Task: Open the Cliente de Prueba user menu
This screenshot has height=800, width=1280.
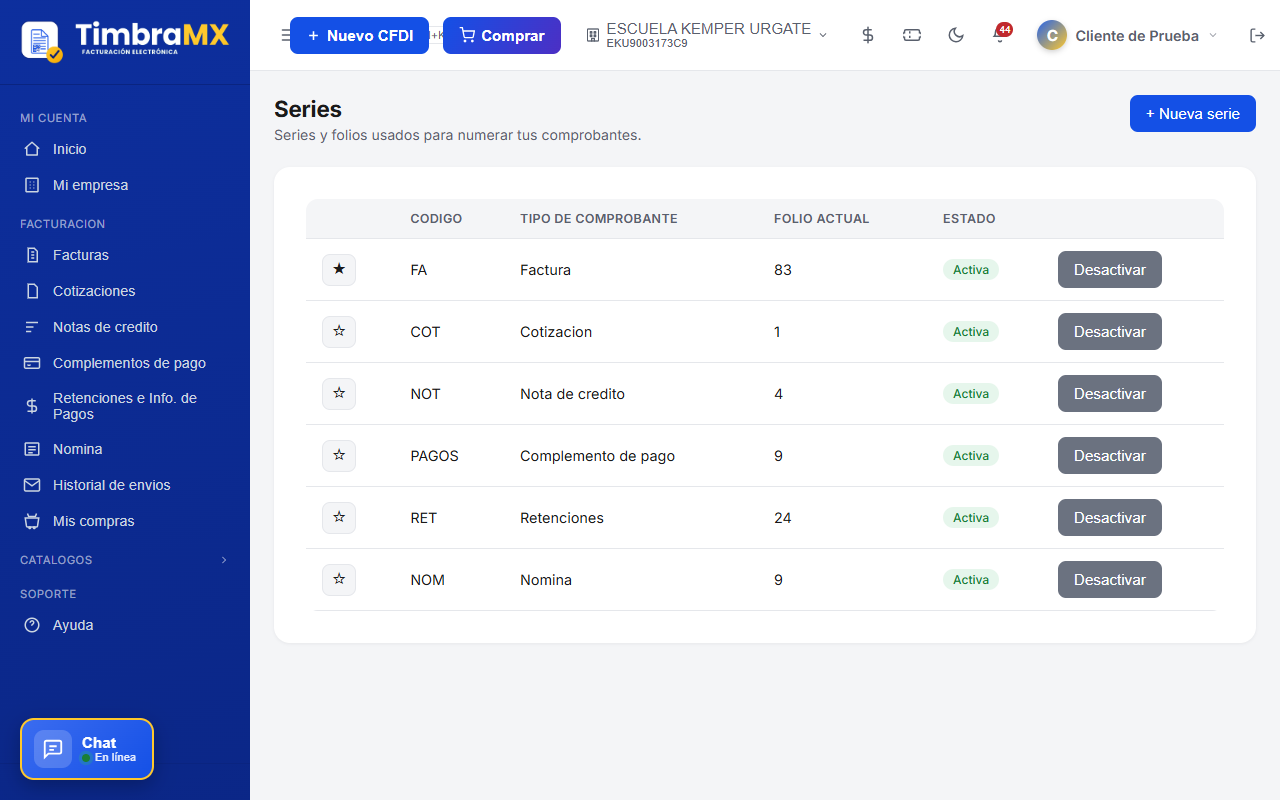Action: coord(1128,35)
